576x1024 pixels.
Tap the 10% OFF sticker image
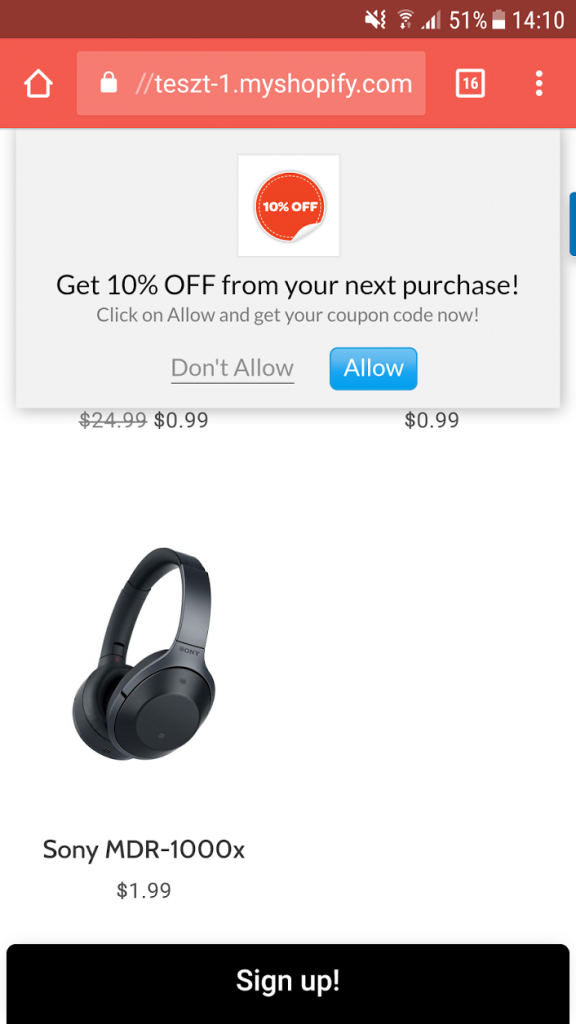289,206
